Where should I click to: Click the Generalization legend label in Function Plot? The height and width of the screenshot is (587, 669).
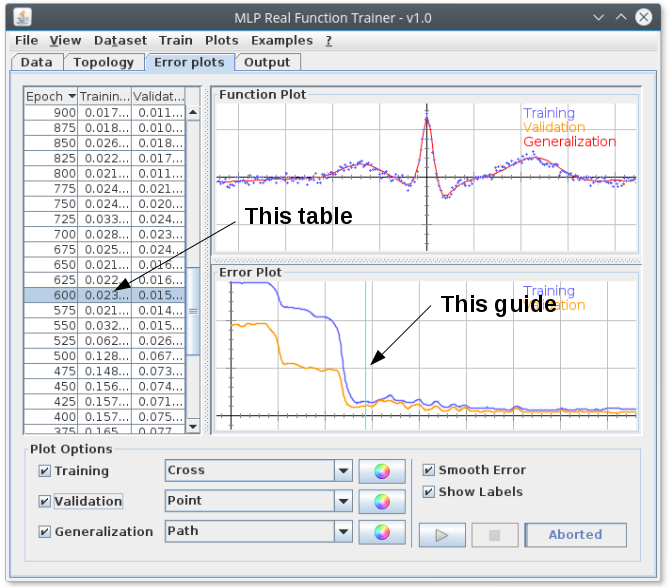coord(570,141)
